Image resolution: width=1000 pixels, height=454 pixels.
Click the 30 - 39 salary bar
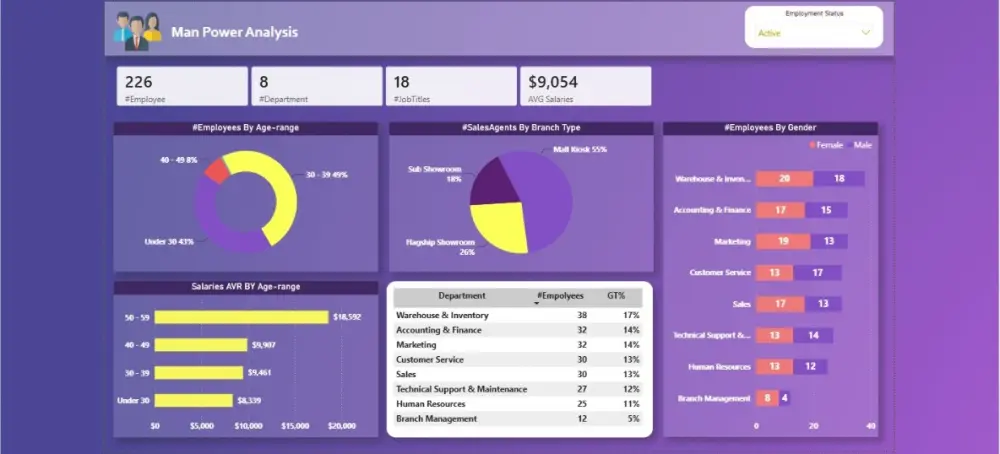198,372
